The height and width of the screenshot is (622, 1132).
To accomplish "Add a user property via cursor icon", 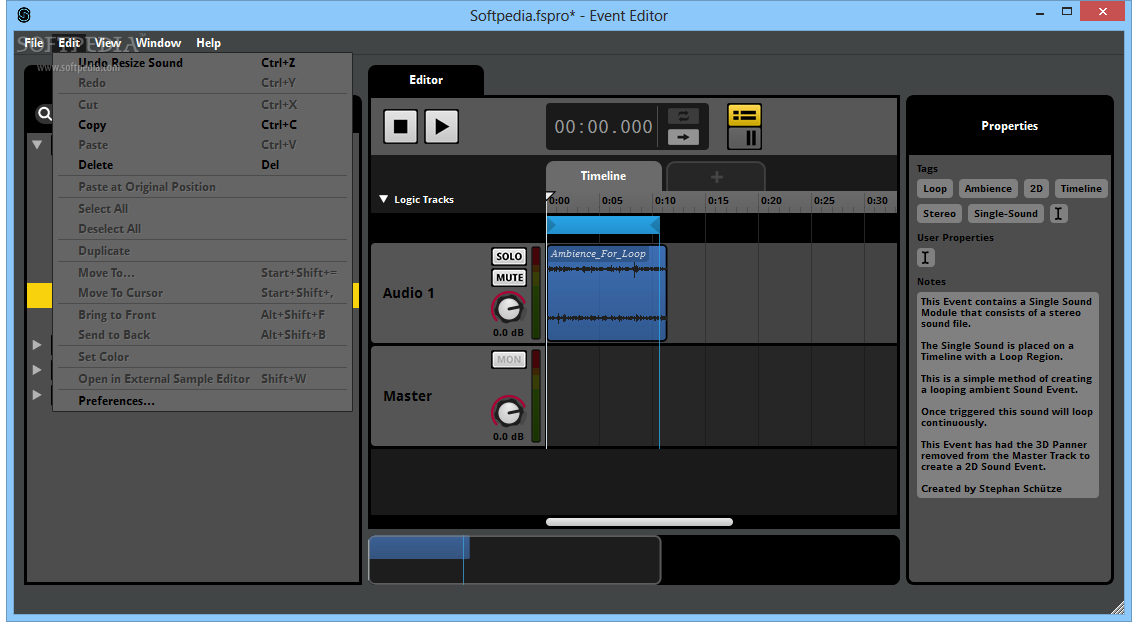I will [x=926, y=258].
